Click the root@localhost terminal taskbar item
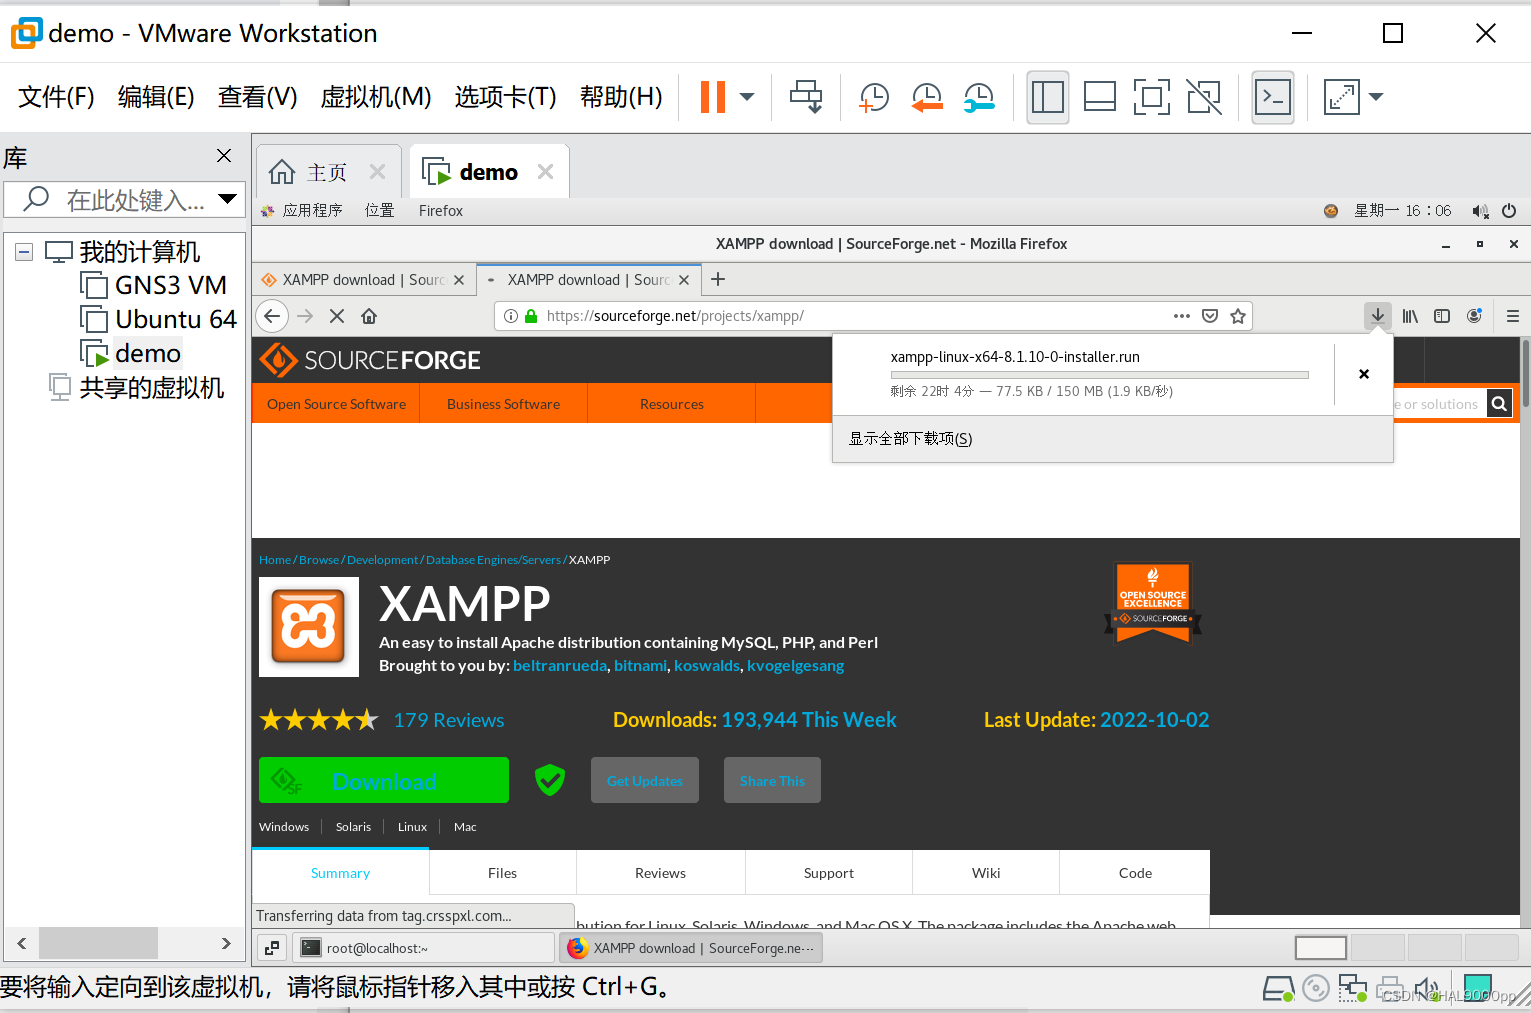Viewport: 1531px width, 1013px height. [423, 948]
